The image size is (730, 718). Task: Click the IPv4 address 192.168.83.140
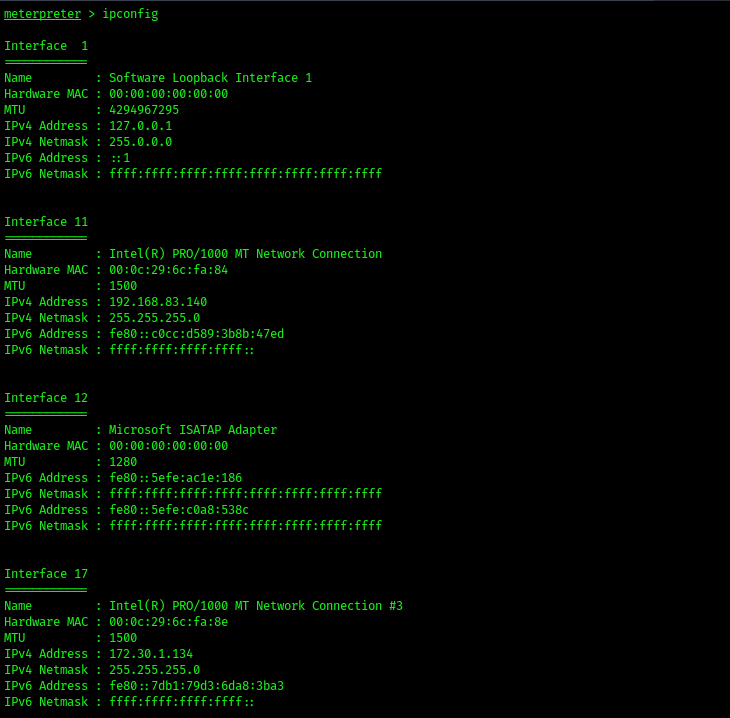pos(158,302)
